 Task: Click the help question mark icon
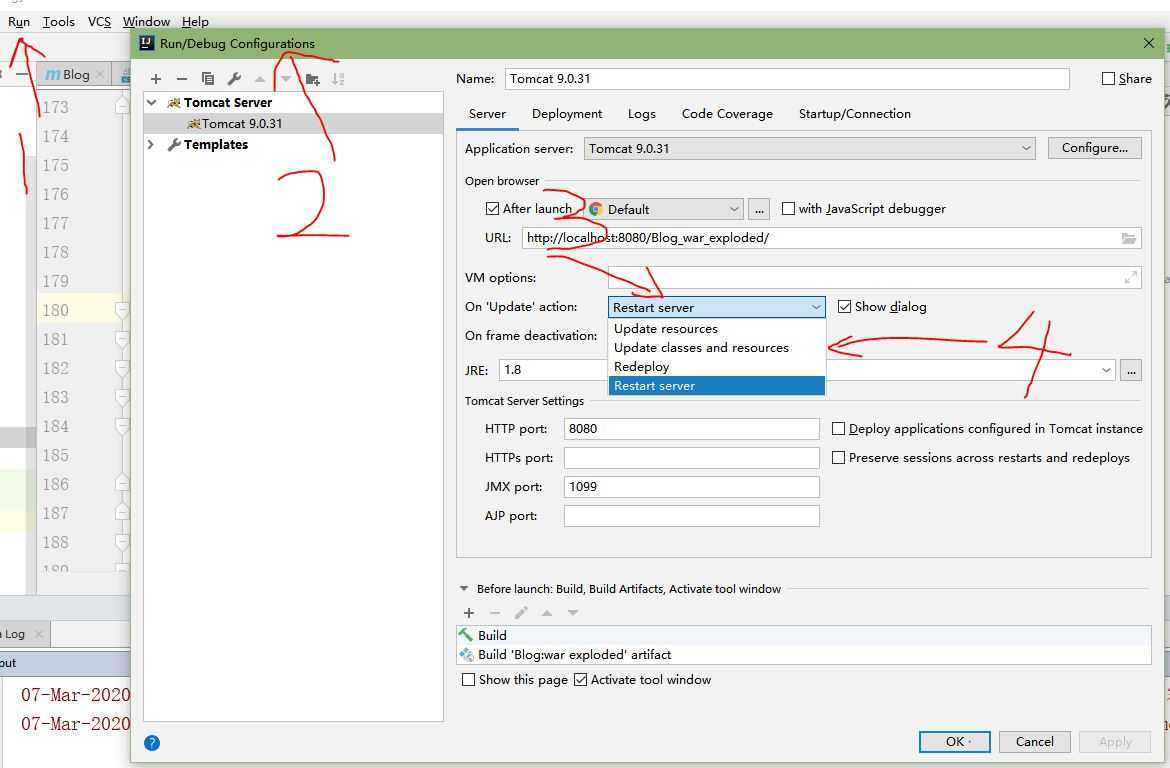(152, 742)
